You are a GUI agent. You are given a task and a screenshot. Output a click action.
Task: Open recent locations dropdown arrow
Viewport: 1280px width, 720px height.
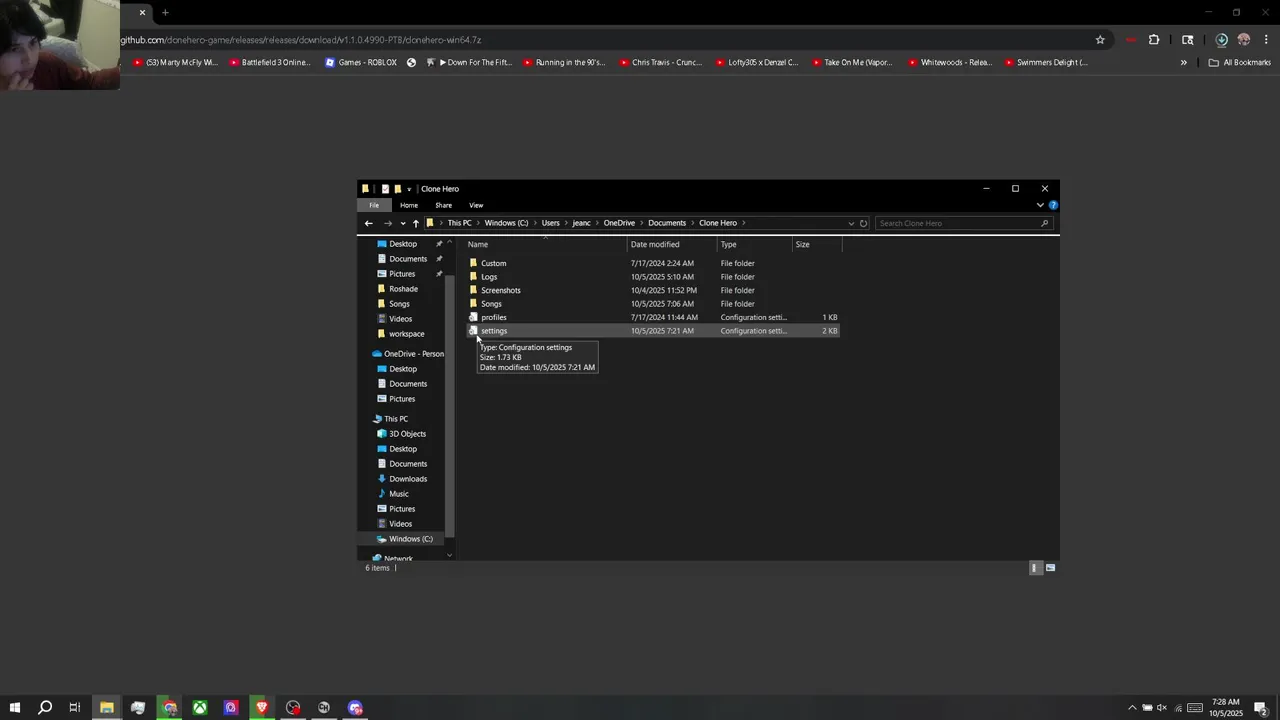tap(403, 223)
